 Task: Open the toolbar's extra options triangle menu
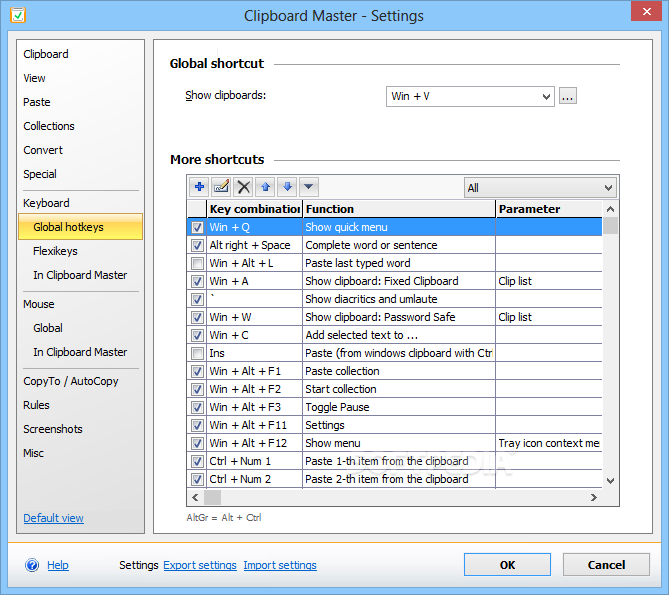pyautogui.click(x=309, y=187)
